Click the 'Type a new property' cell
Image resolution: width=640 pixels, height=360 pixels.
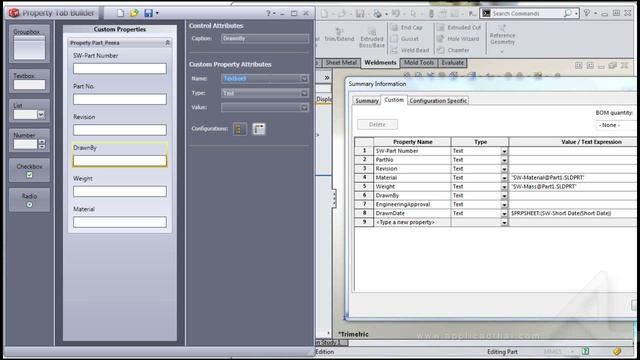pyautogui.click(x=412, y=222)
